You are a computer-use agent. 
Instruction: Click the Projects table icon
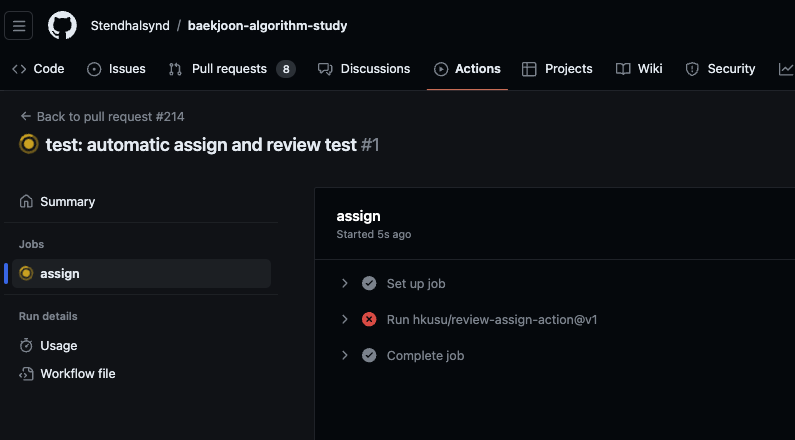click(x=529, y=69)
